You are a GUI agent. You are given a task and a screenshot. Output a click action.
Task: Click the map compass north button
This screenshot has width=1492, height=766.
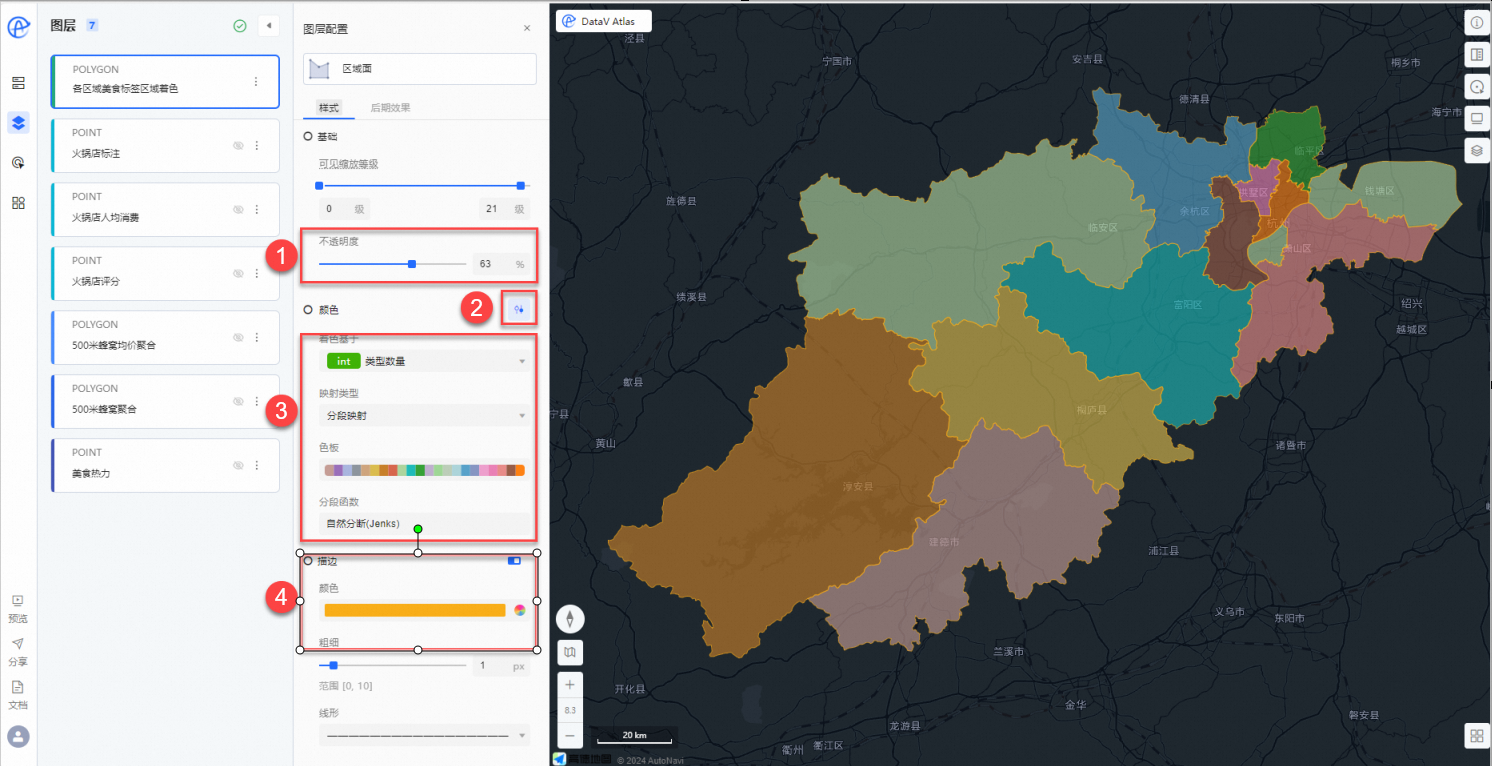(x=570, y=620)
